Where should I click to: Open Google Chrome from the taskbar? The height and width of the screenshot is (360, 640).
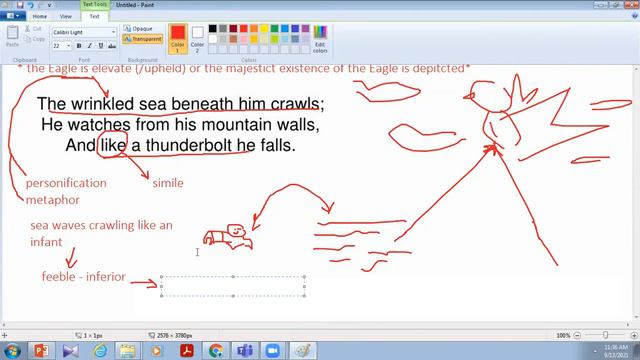point(216,351)
